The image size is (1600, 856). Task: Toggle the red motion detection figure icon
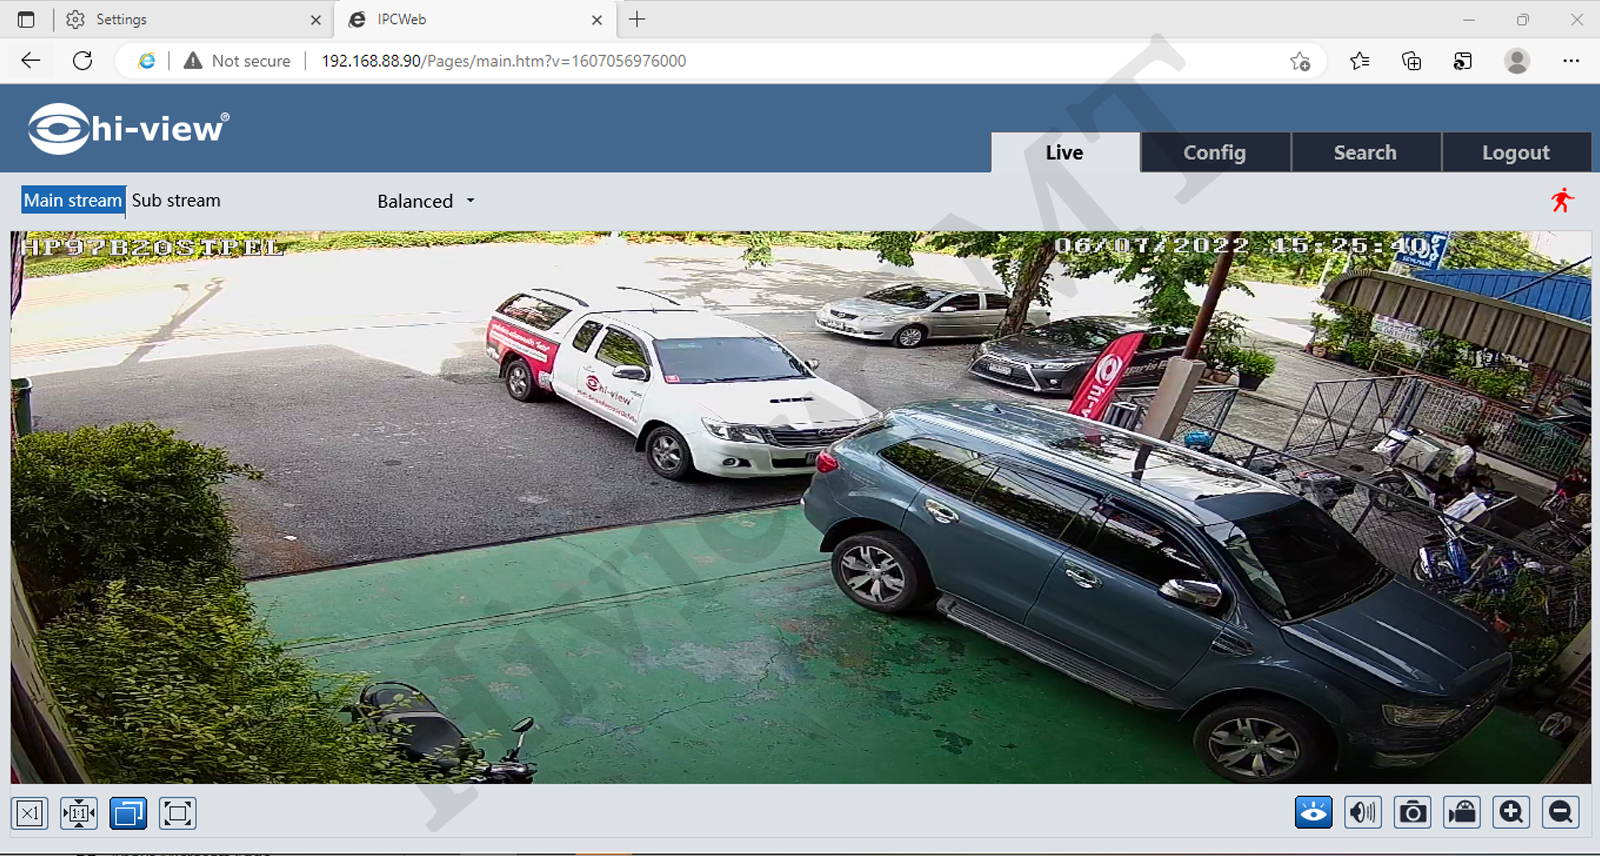pyautogui.click(x=1562, y=201)
